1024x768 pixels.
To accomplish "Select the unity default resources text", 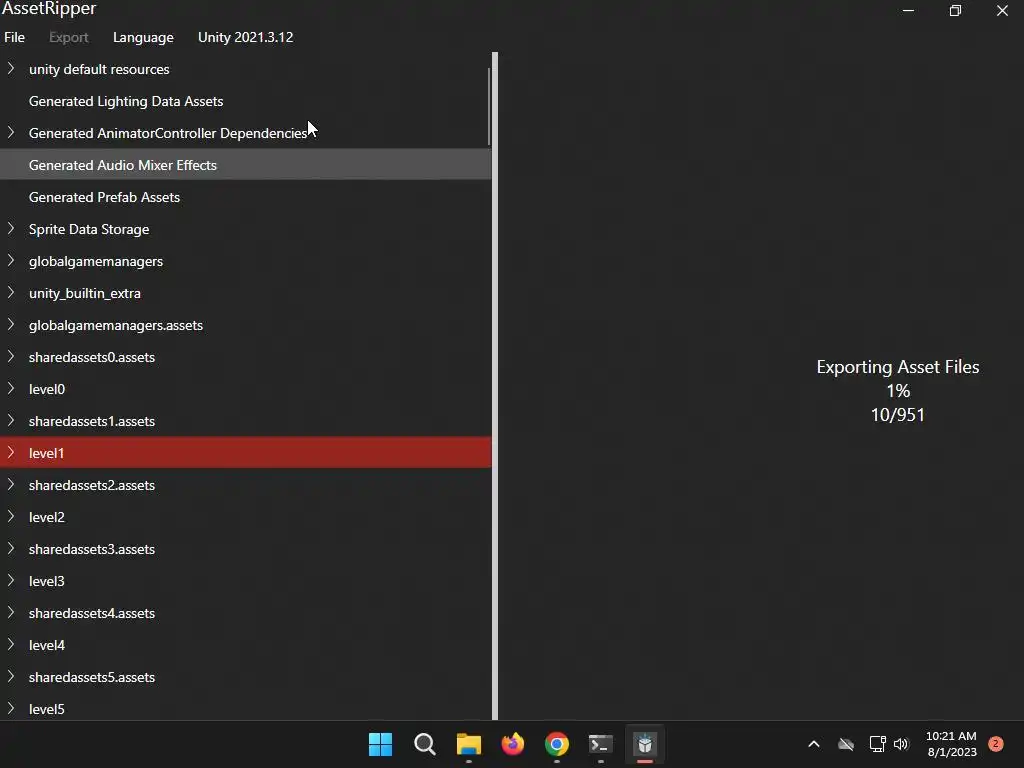I will tap(99, 69).
